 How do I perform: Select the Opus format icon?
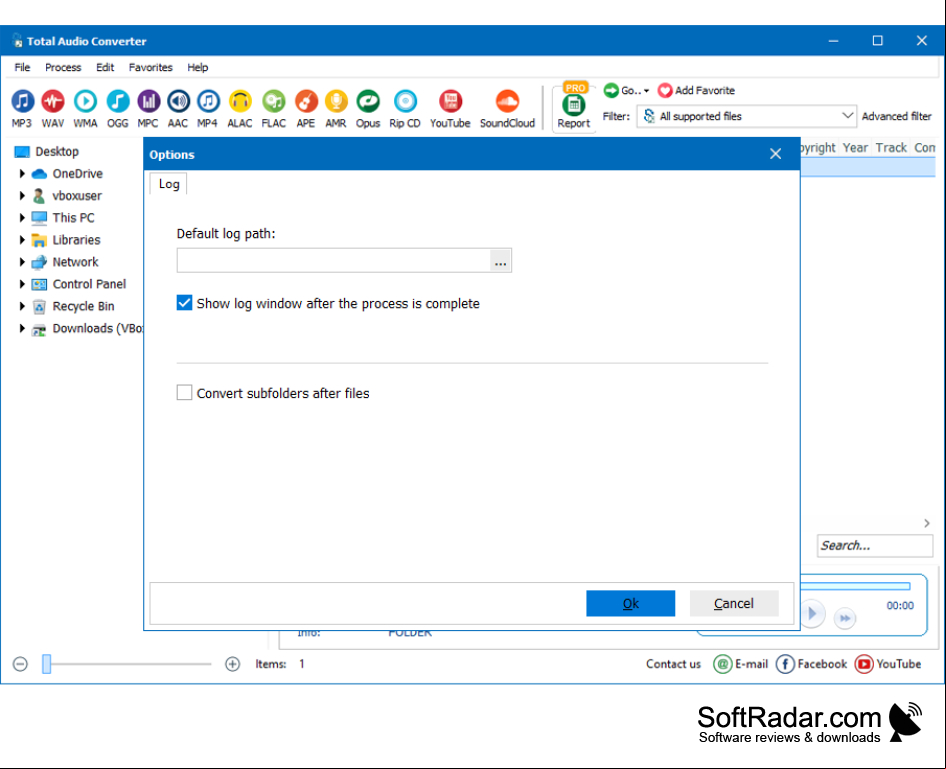[x=368, y=109]
